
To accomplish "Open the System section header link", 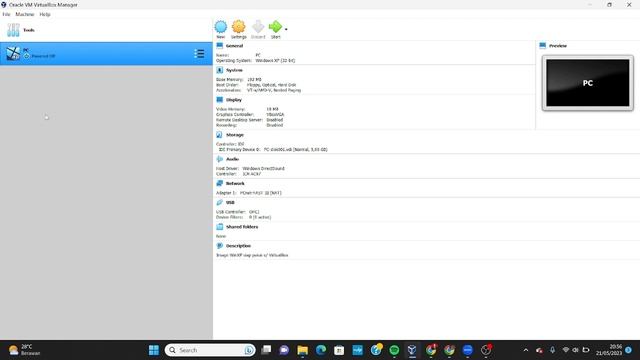I will click(234, 70).
